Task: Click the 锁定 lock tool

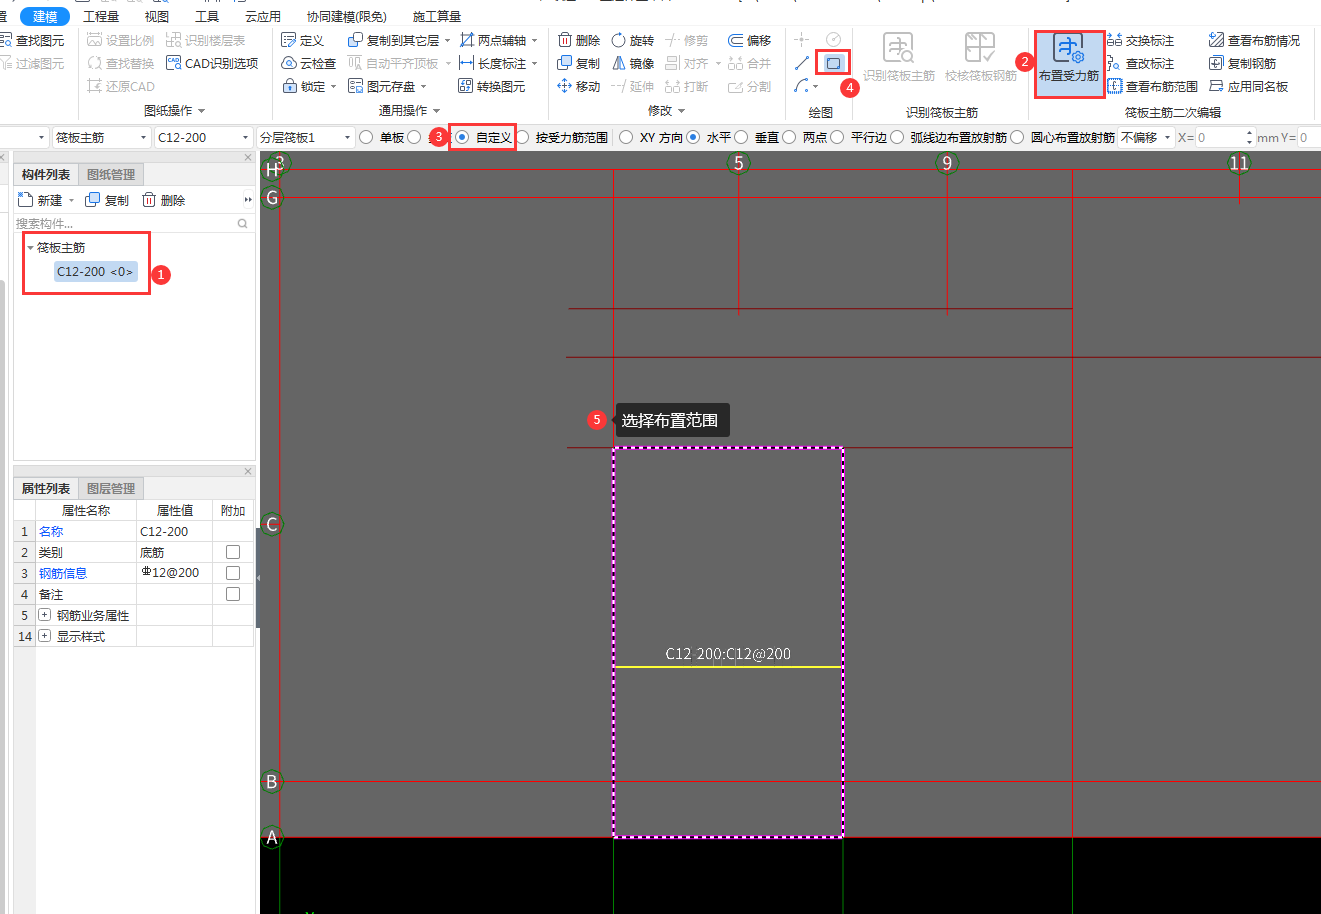Action: click(x=308, y=86)
